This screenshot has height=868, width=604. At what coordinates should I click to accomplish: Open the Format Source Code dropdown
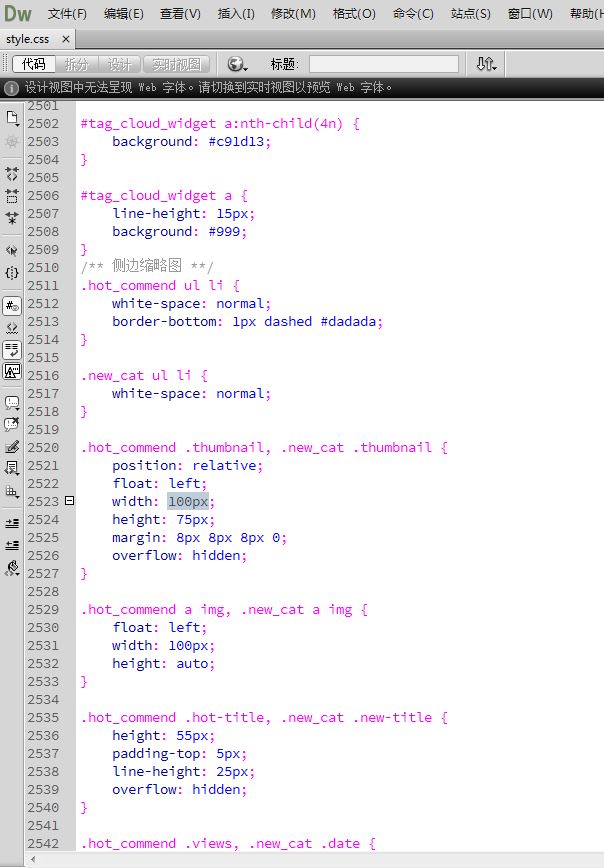12,568
